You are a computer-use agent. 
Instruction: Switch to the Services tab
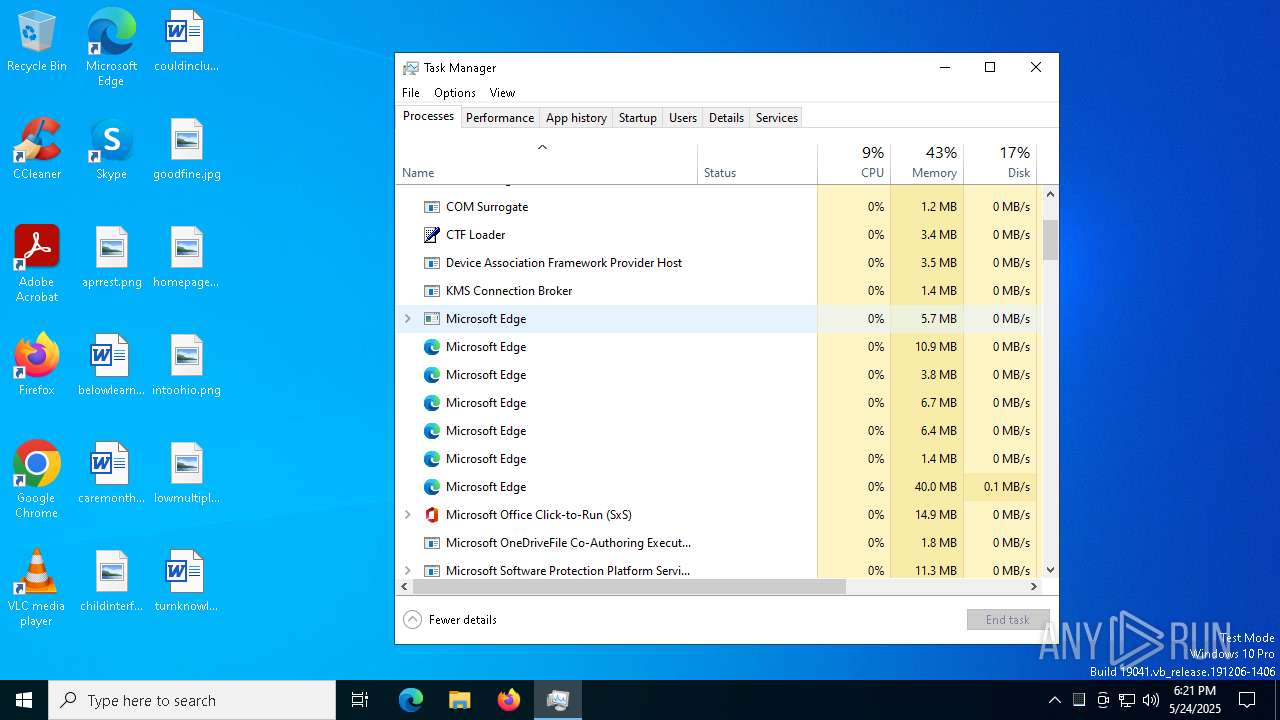777,118
